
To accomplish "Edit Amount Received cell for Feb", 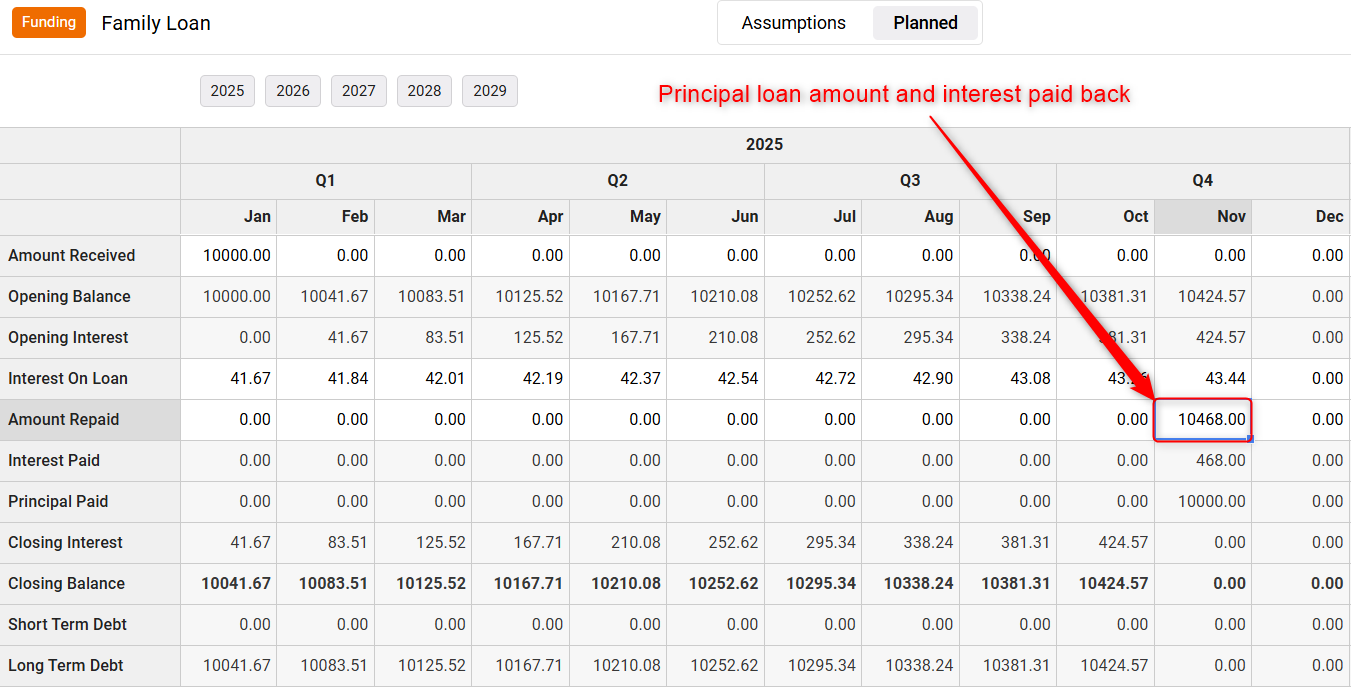I will tap(326, 256).
